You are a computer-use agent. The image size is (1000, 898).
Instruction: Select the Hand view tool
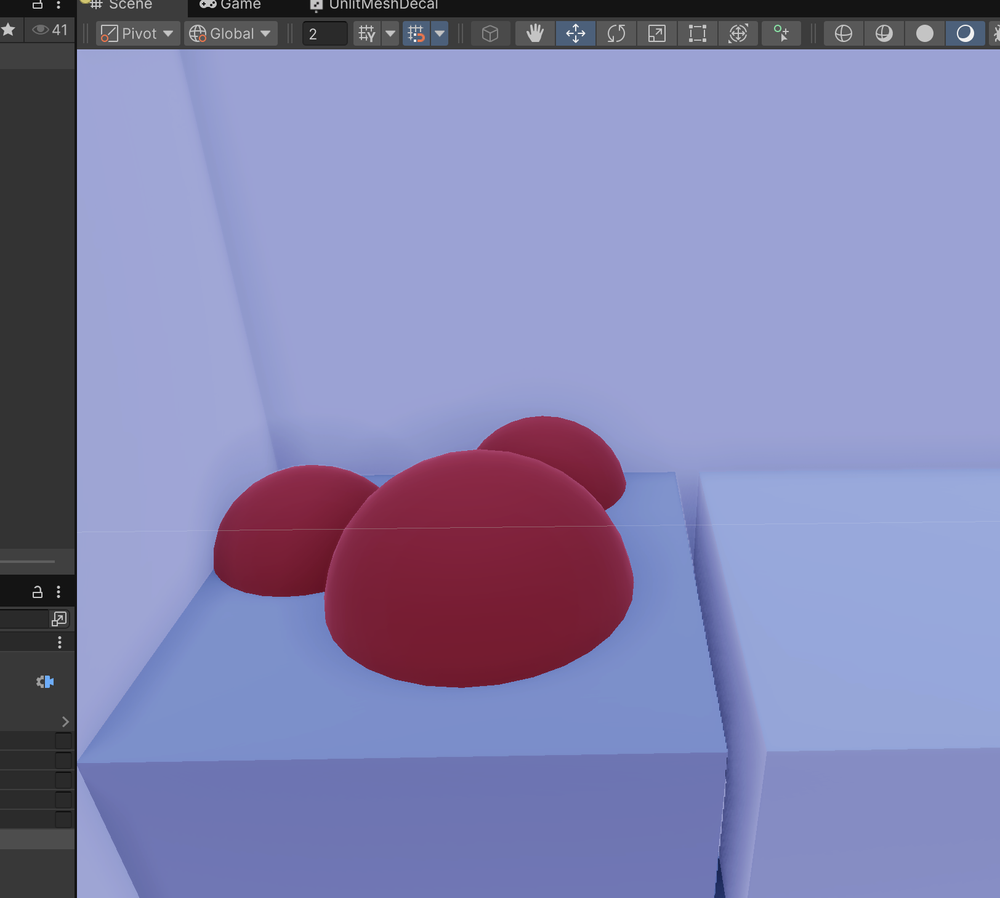click(534, 34)
